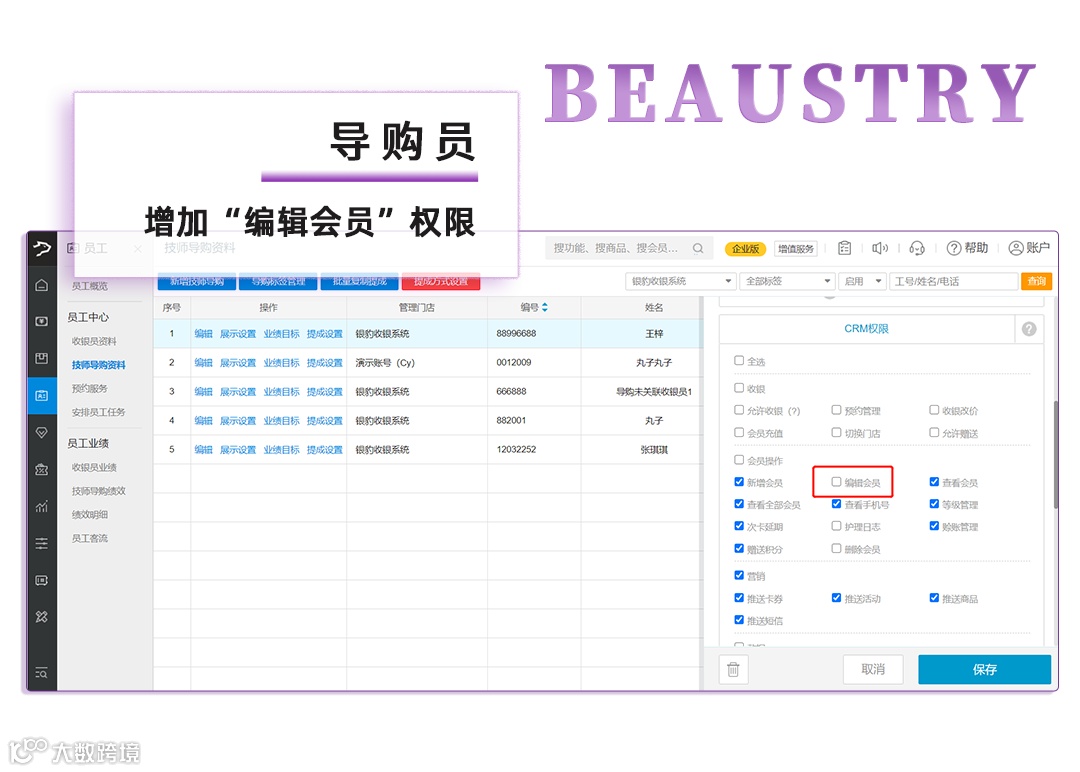Open 账户 account menu

[x=1029, y=248]
